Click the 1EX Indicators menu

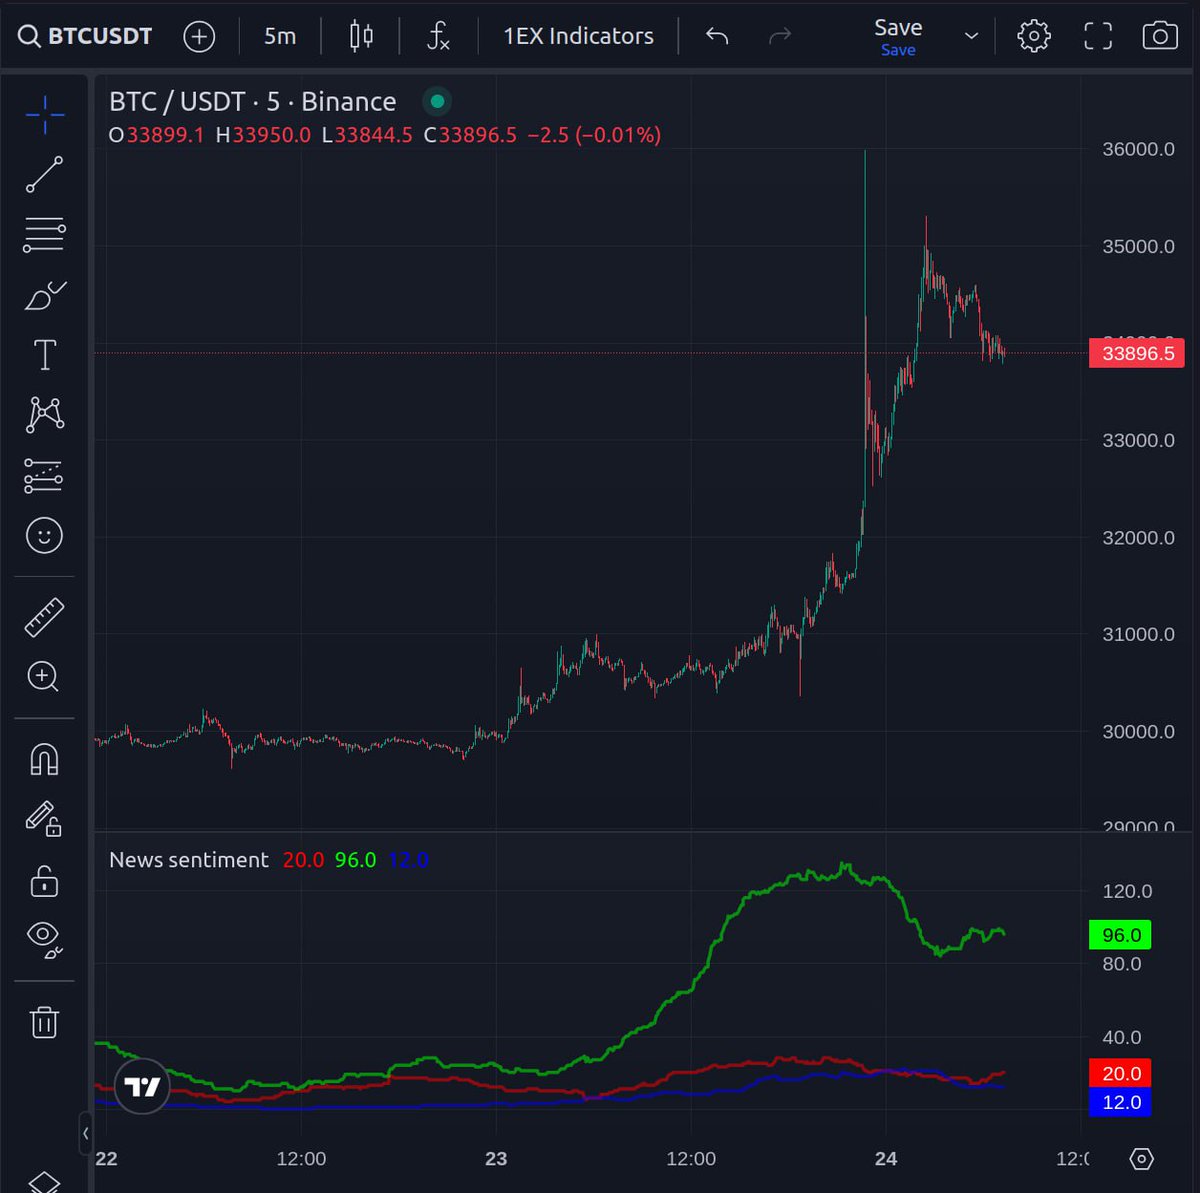pos(578,35)
